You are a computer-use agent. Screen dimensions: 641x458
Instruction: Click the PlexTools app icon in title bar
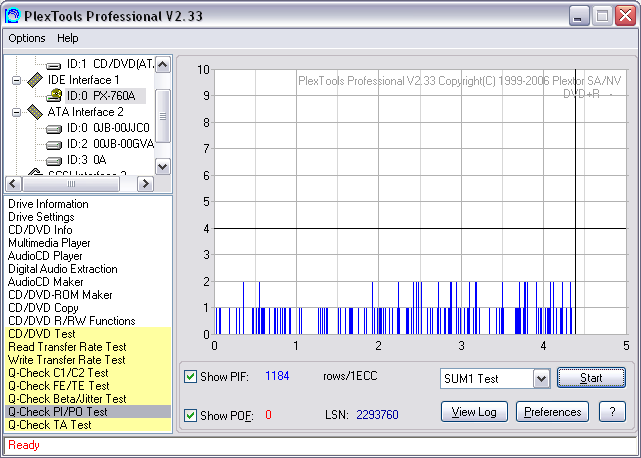12,16
